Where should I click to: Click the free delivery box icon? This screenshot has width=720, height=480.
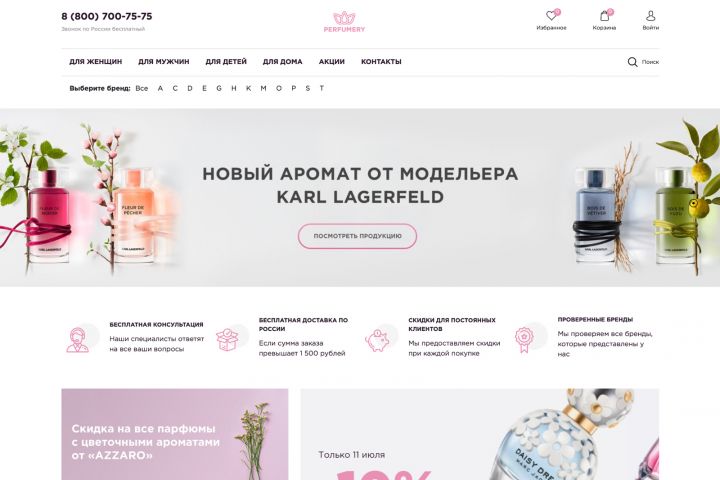227,339
